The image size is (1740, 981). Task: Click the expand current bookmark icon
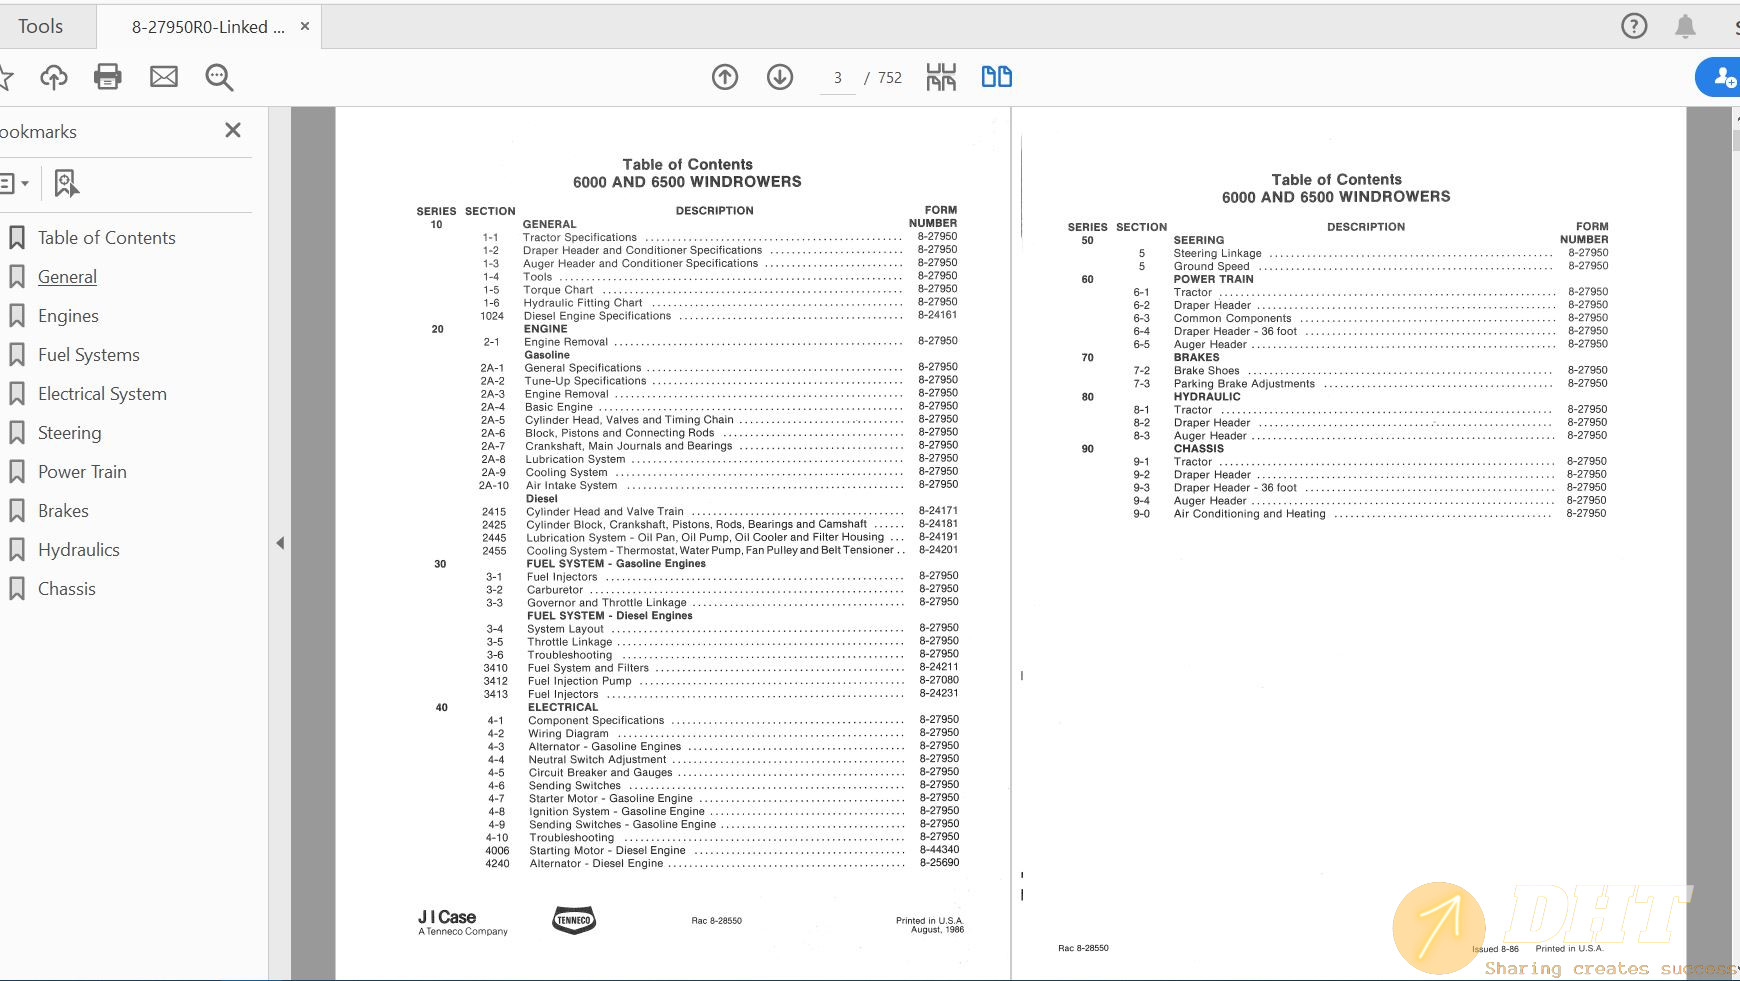tap(64, 183)
